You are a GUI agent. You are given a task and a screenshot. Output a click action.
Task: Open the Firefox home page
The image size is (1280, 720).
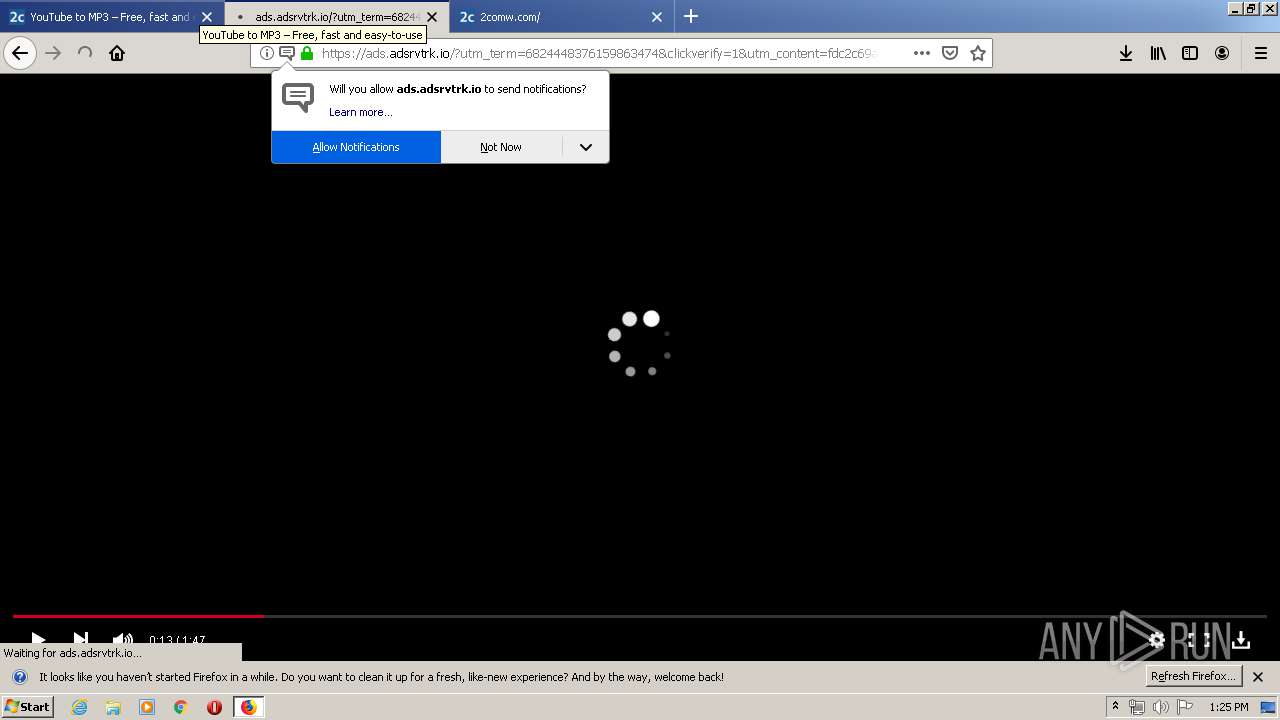pos(117,53)
